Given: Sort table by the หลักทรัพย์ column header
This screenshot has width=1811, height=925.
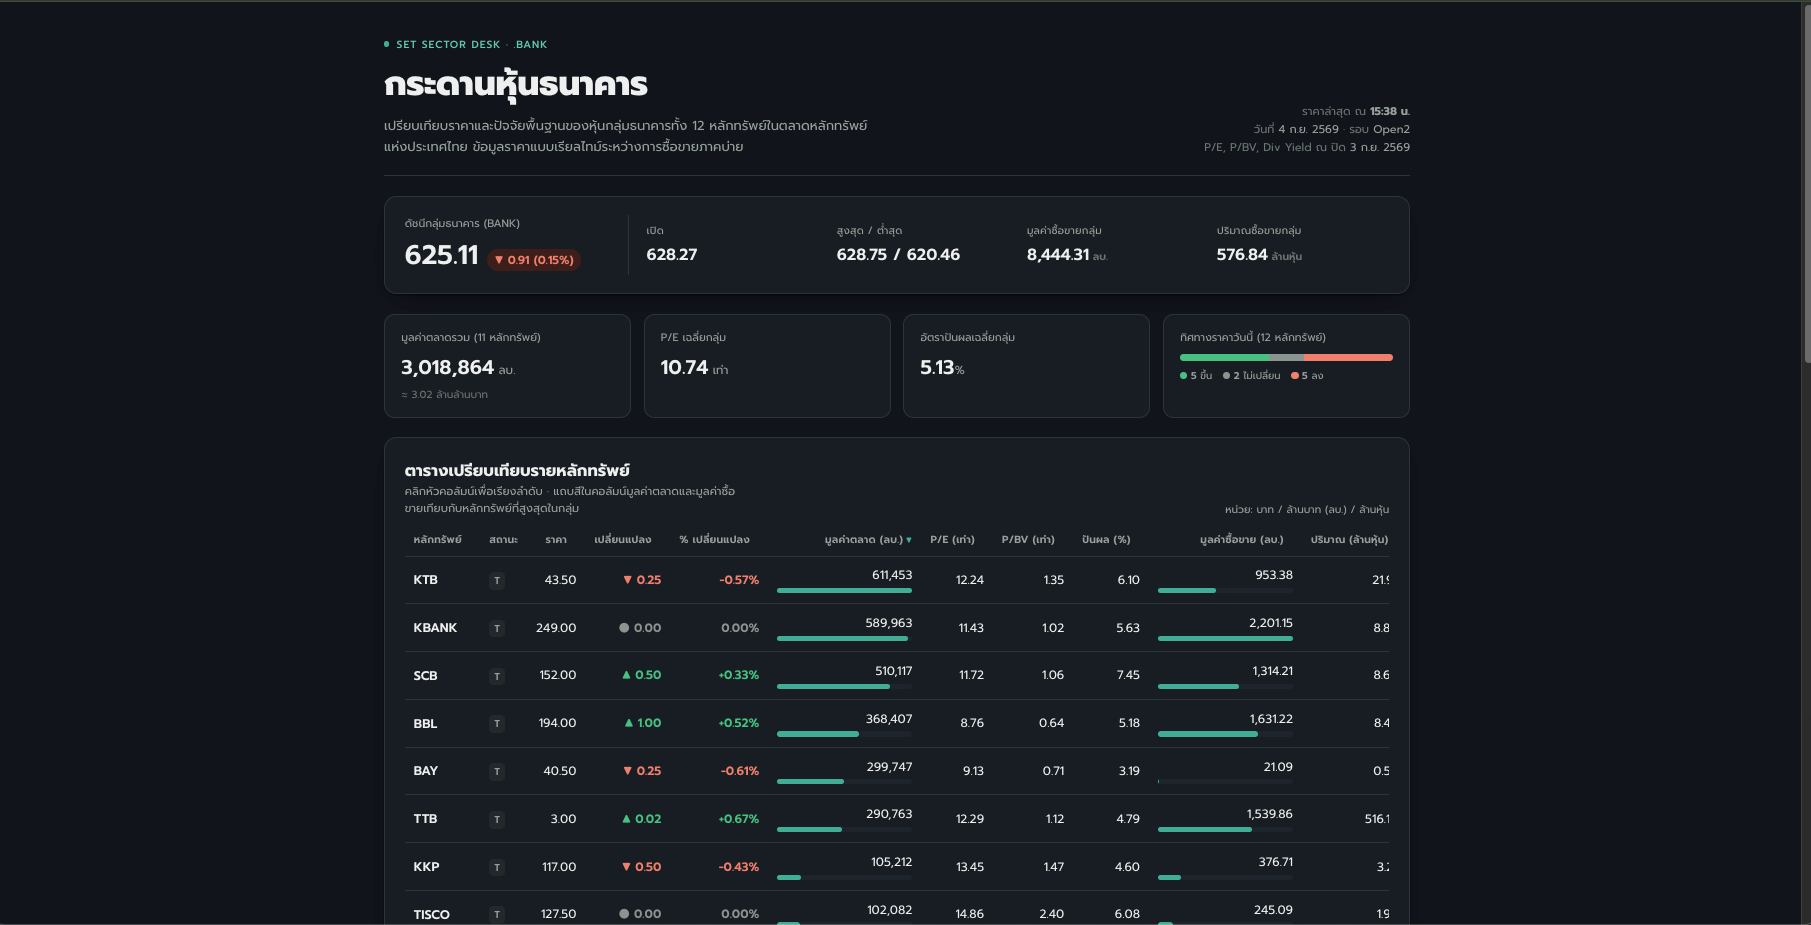Looking at the screenshot, I should point(437,540).
